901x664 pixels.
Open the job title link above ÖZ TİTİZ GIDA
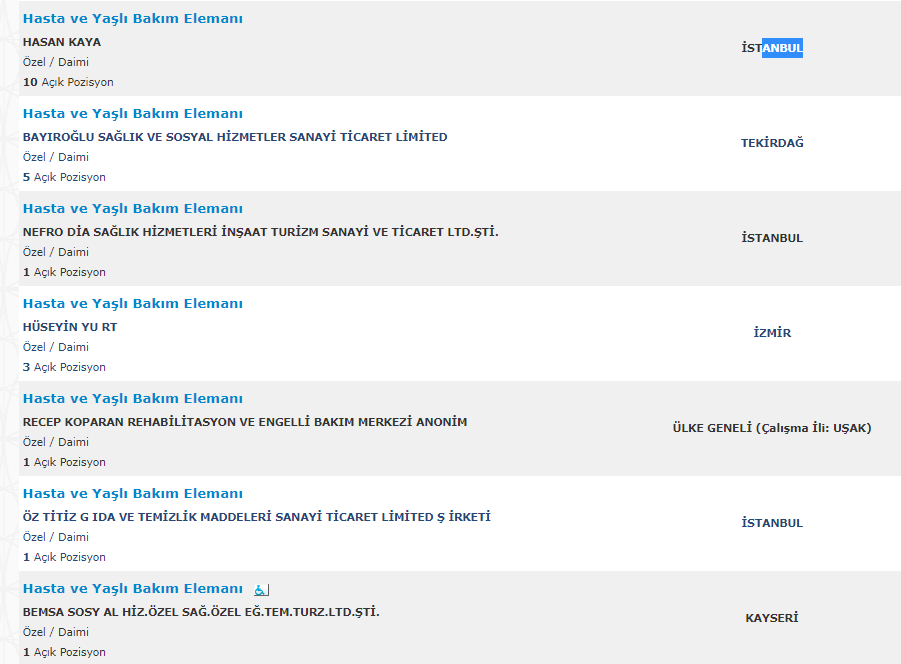click(132, 494)
